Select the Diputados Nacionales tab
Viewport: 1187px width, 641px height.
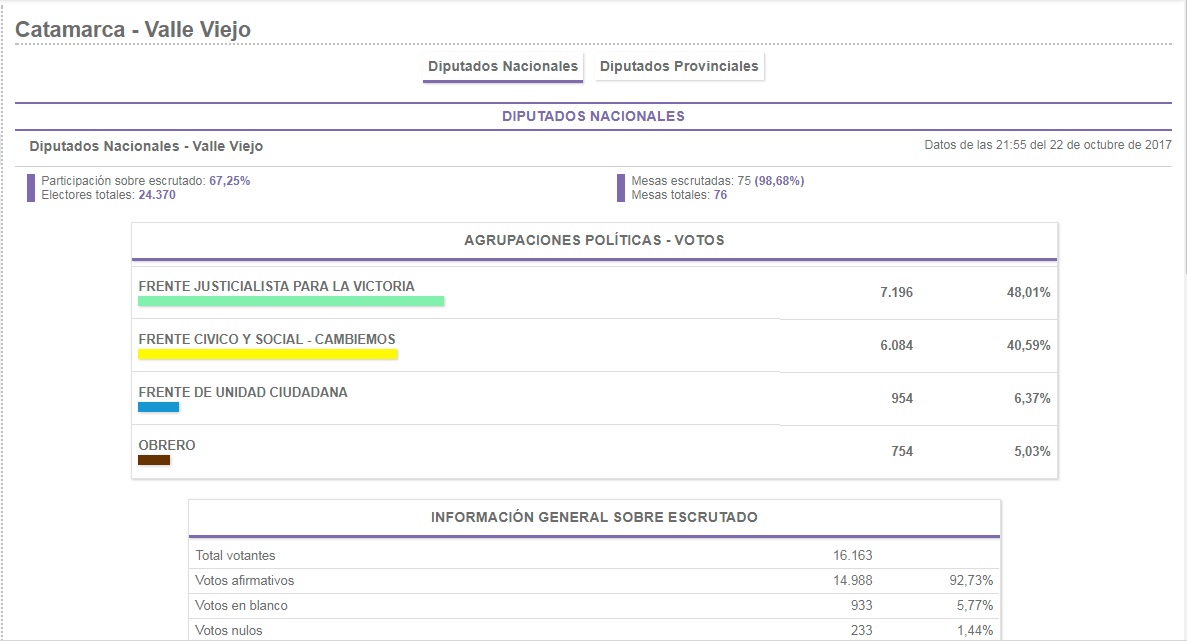503,67
